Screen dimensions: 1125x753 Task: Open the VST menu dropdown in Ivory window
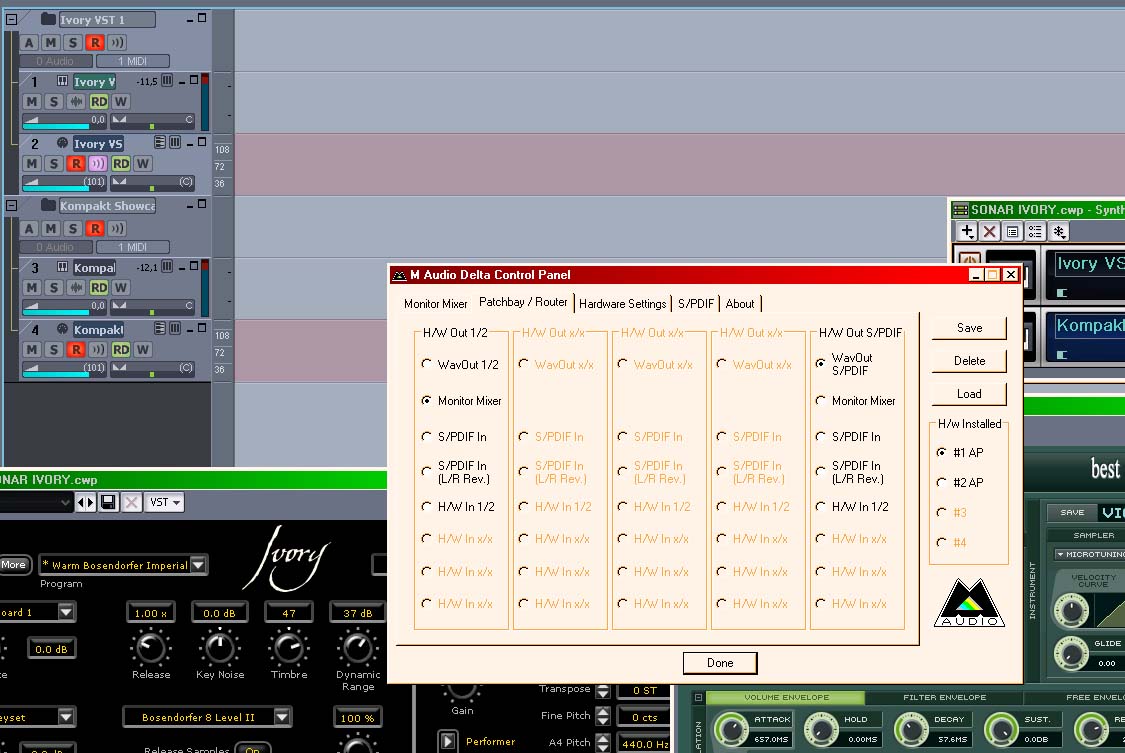pyautogui.click(x=164, y=502)
